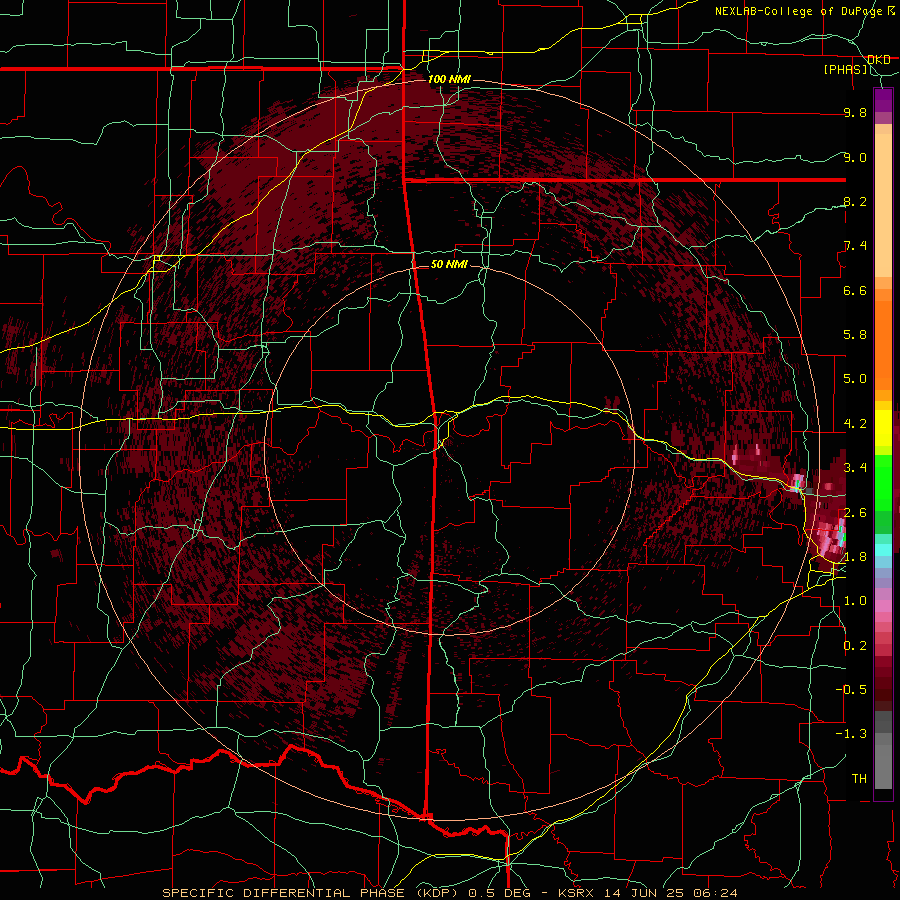
Task: Click the 0.2 scale value
Action: pyautogui.click(x=855, y=646)
